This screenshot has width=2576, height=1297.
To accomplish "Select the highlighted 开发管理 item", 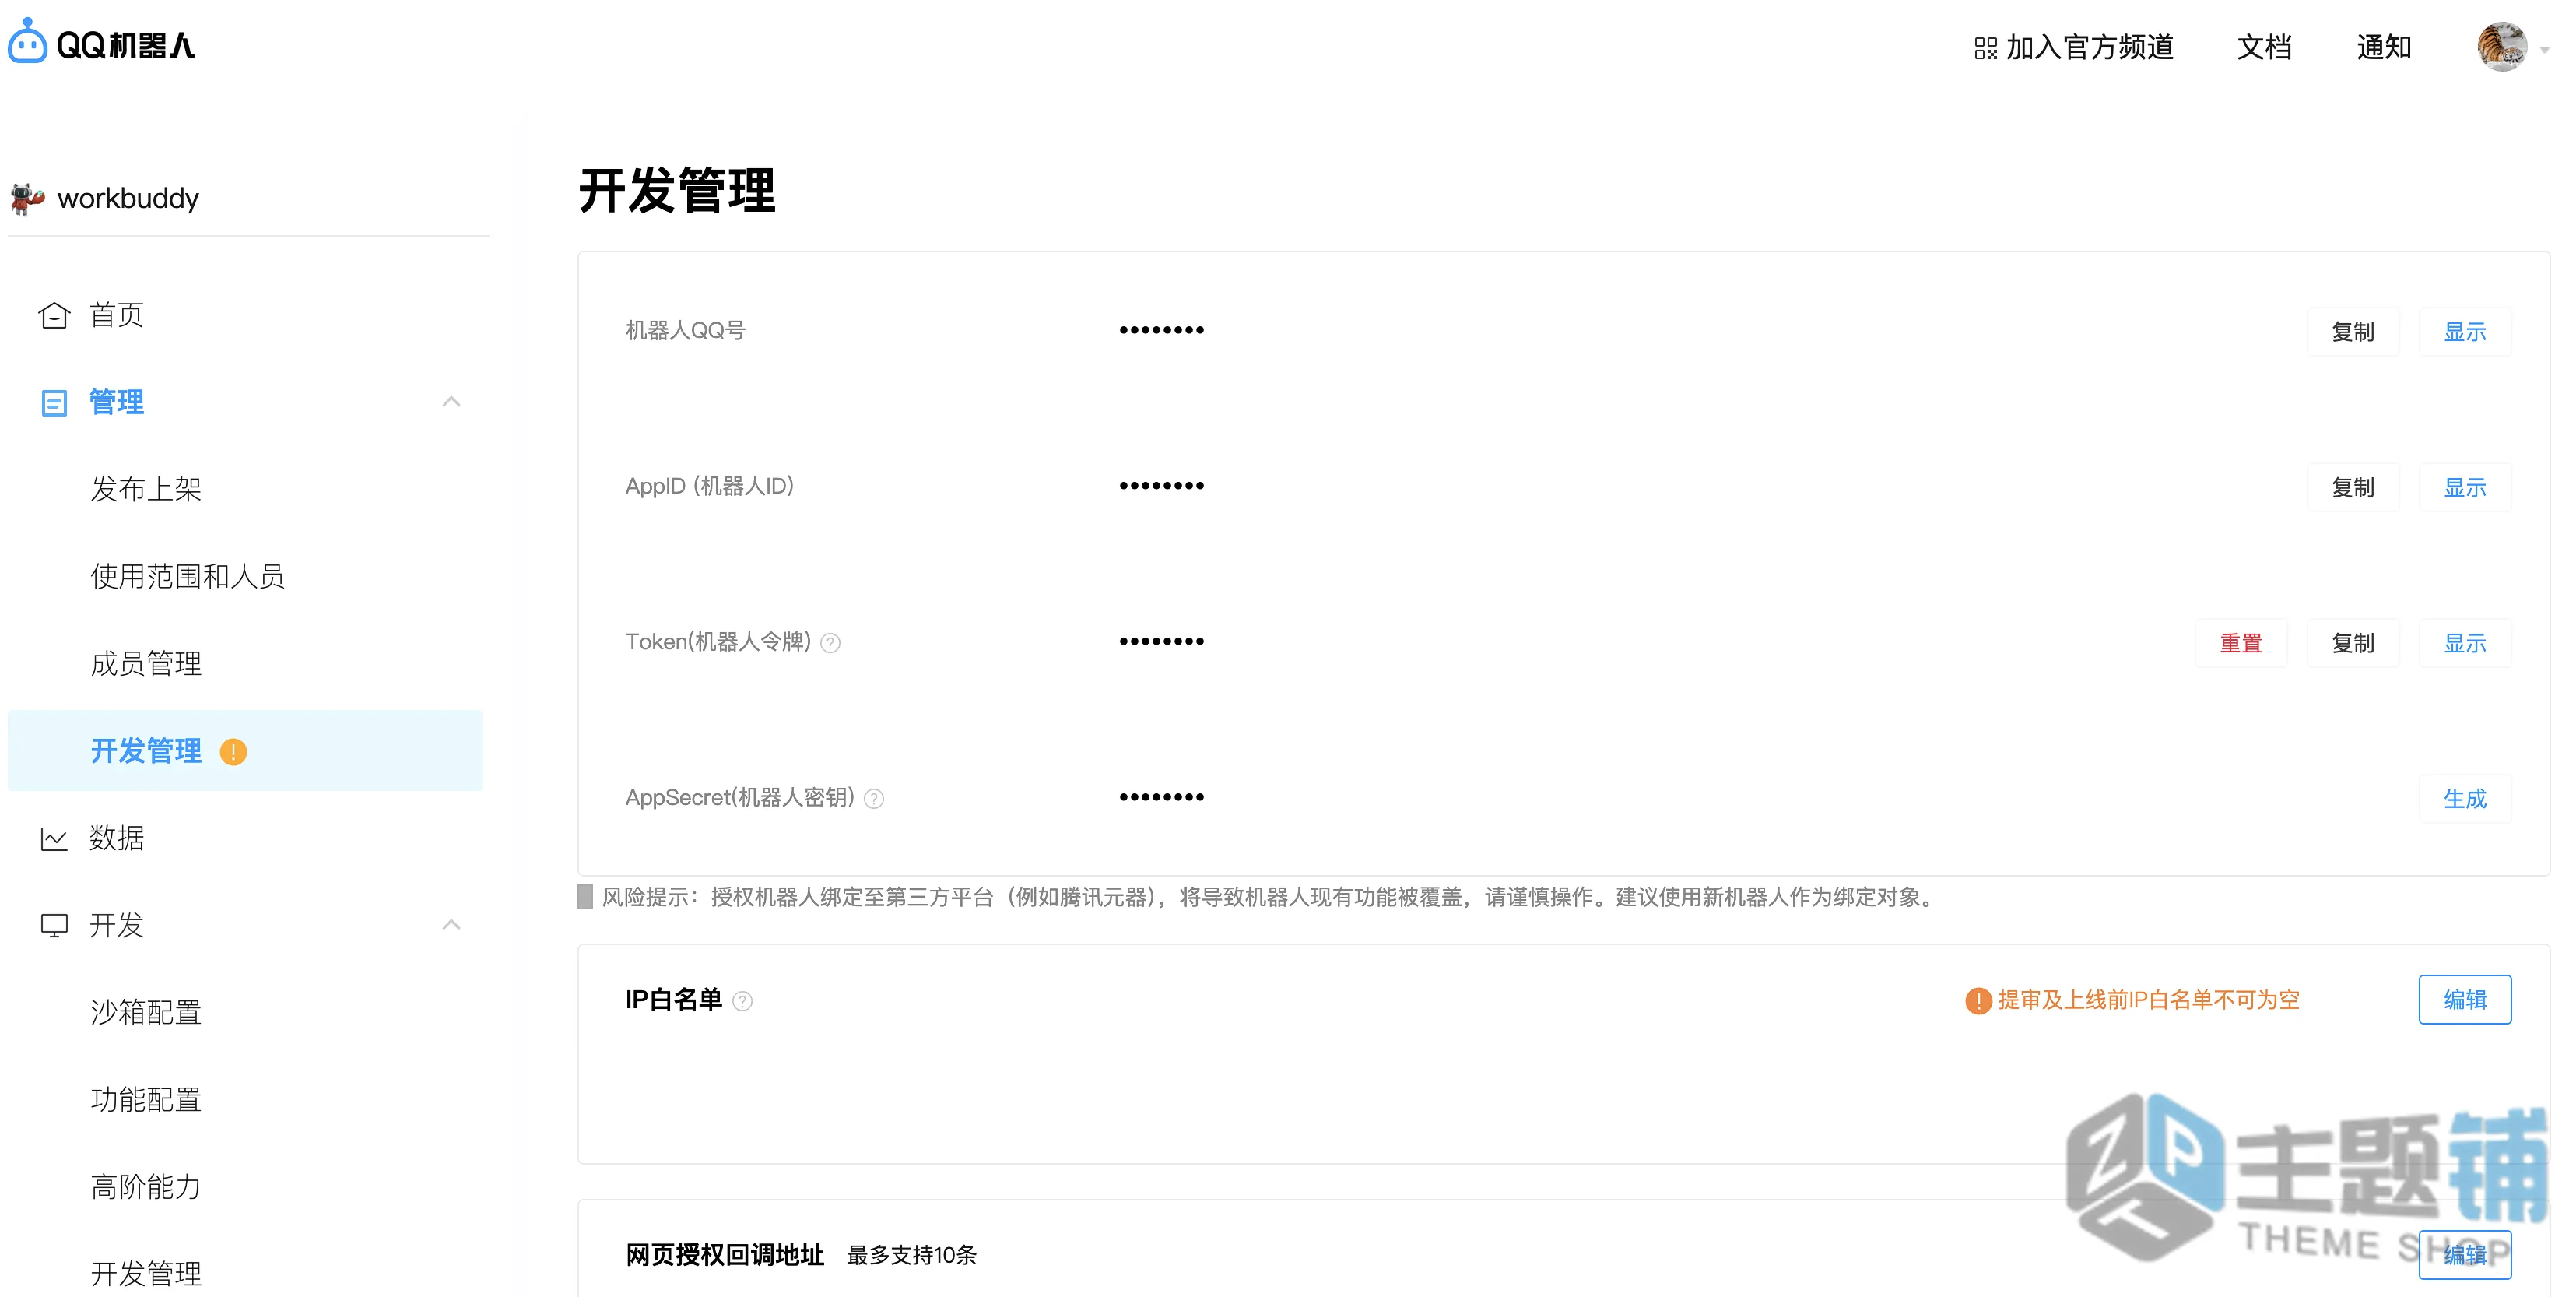I will point(245,751).
